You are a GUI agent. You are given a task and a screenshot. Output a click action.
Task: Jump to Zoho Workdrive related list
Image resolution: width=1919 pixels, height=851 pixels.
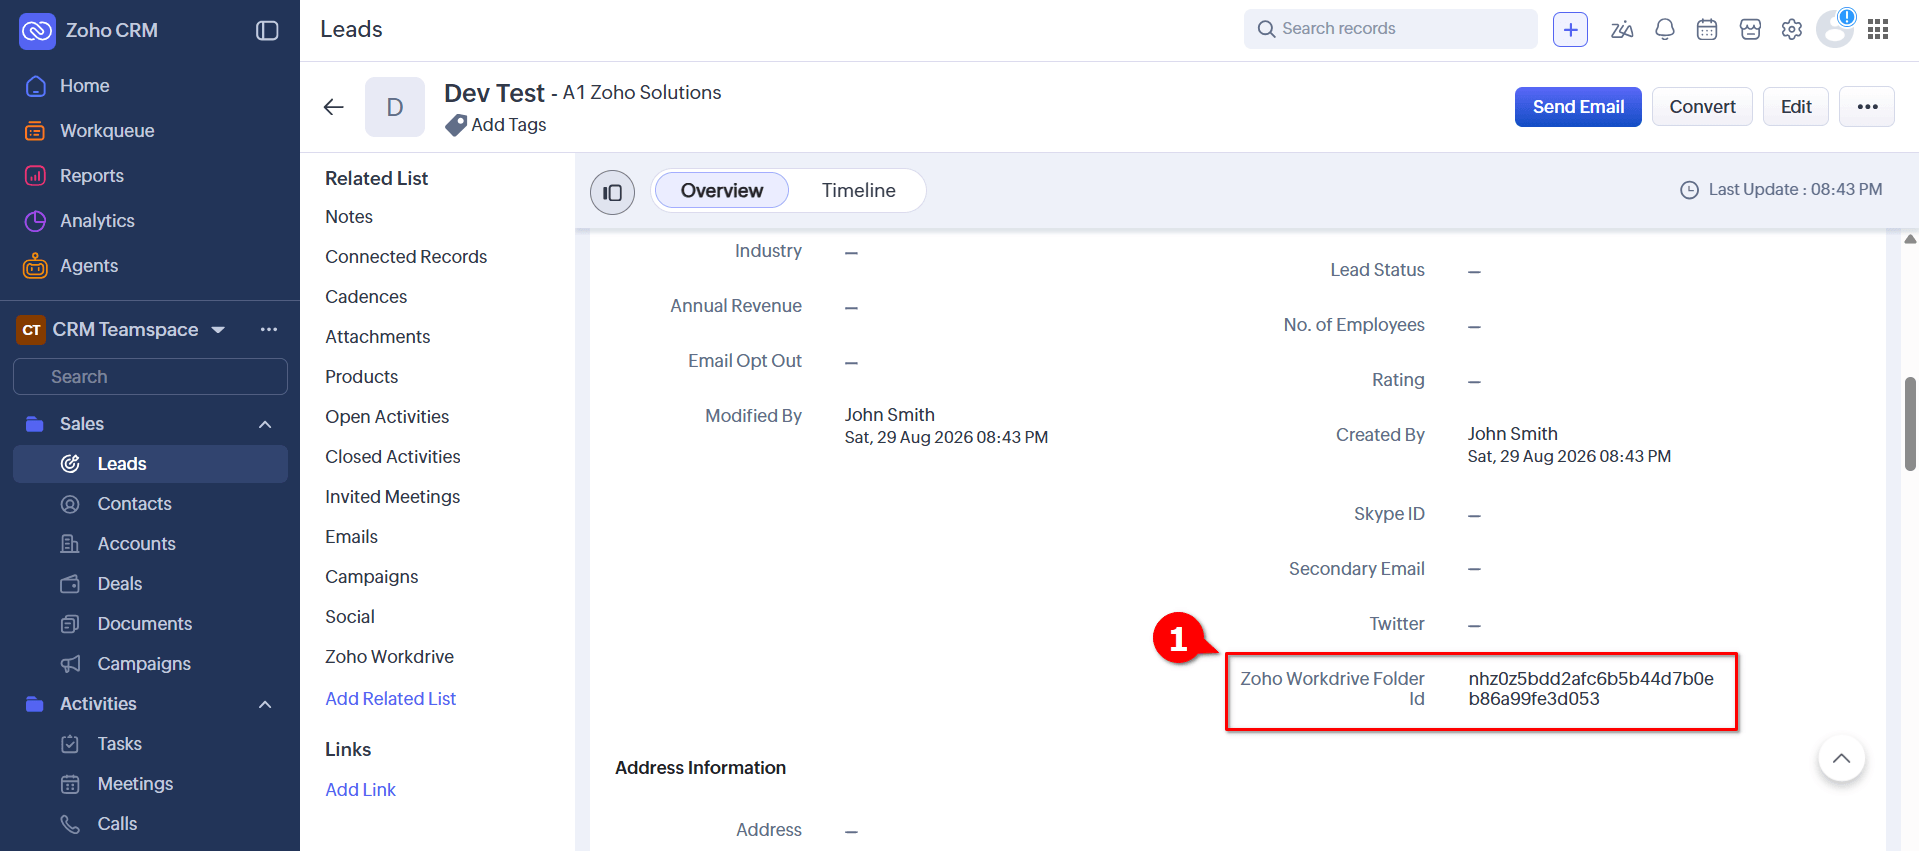point(390,657)
